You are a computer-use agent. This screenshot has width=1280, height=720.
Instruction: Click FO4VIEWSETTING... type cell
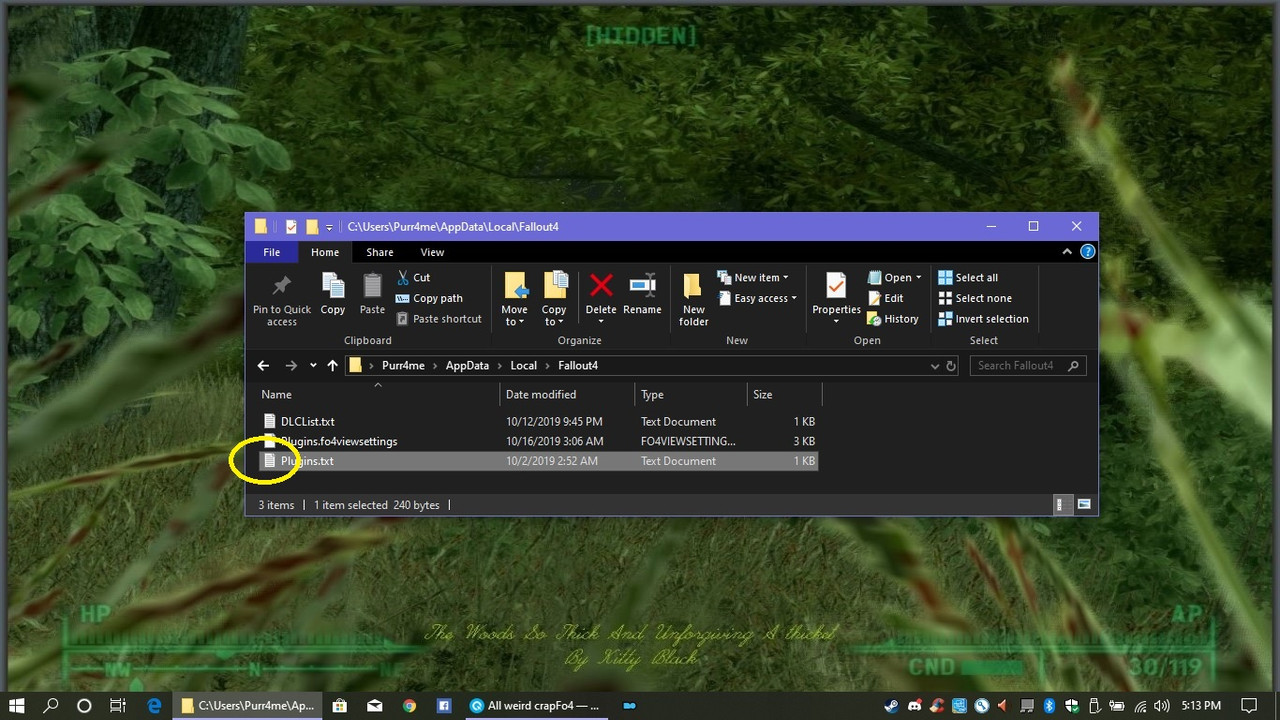688,441
